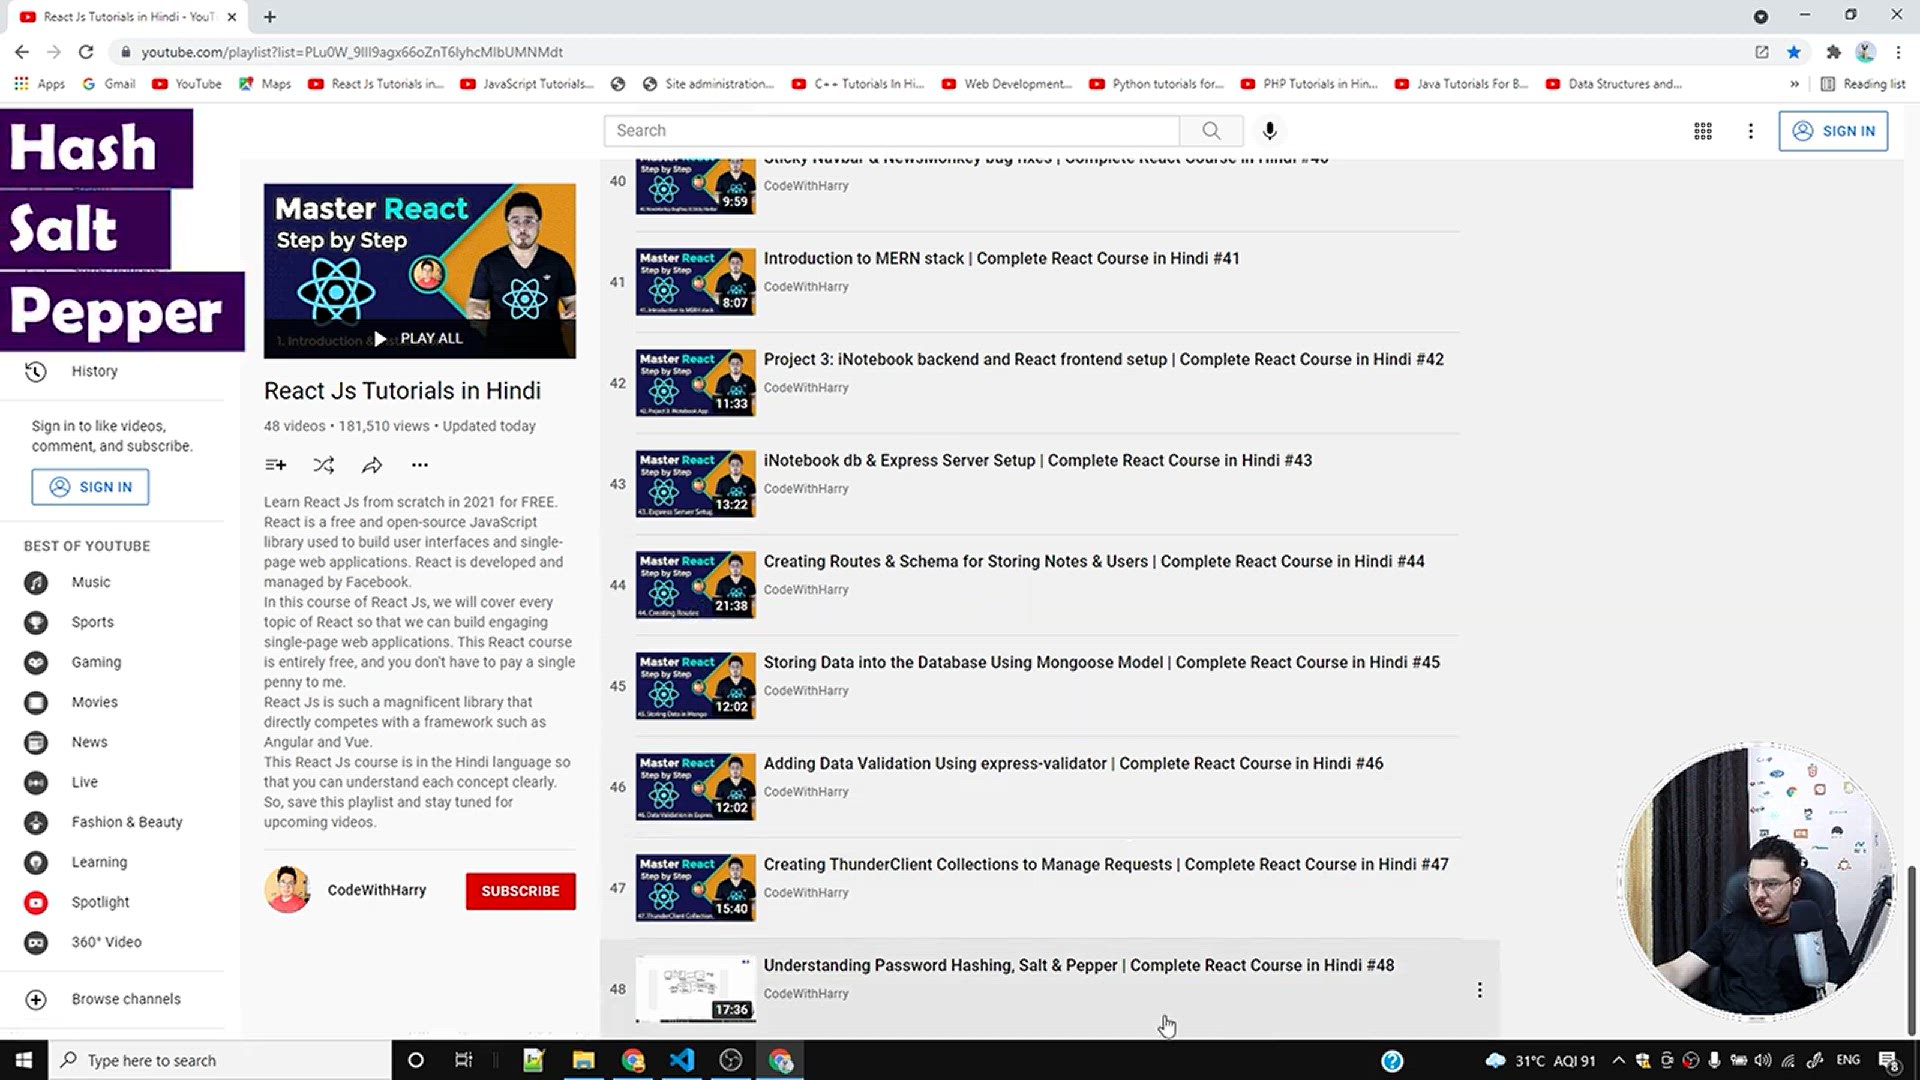The height and width of the screenshot is (1080, 1920).
Task: Click the top-right SIGN IN button
Action: [x=1833, y=131]
